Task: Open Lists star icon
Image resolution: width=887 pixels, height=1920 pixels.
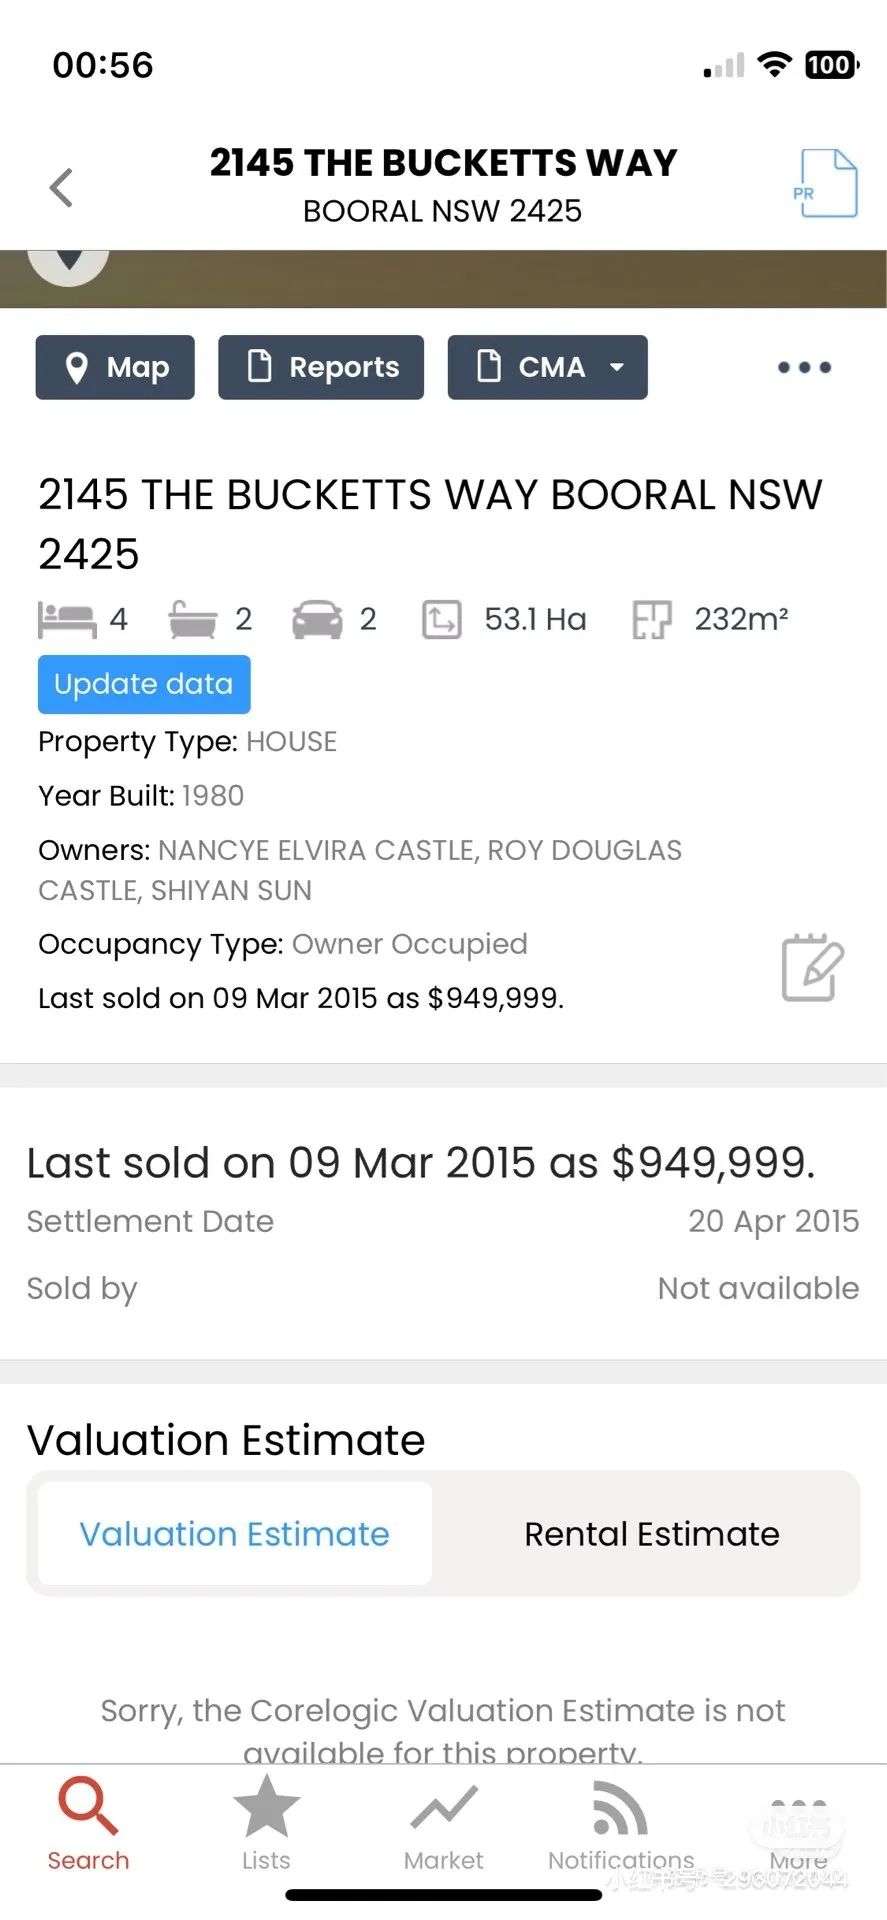Action: click(x=266, y=1806)
